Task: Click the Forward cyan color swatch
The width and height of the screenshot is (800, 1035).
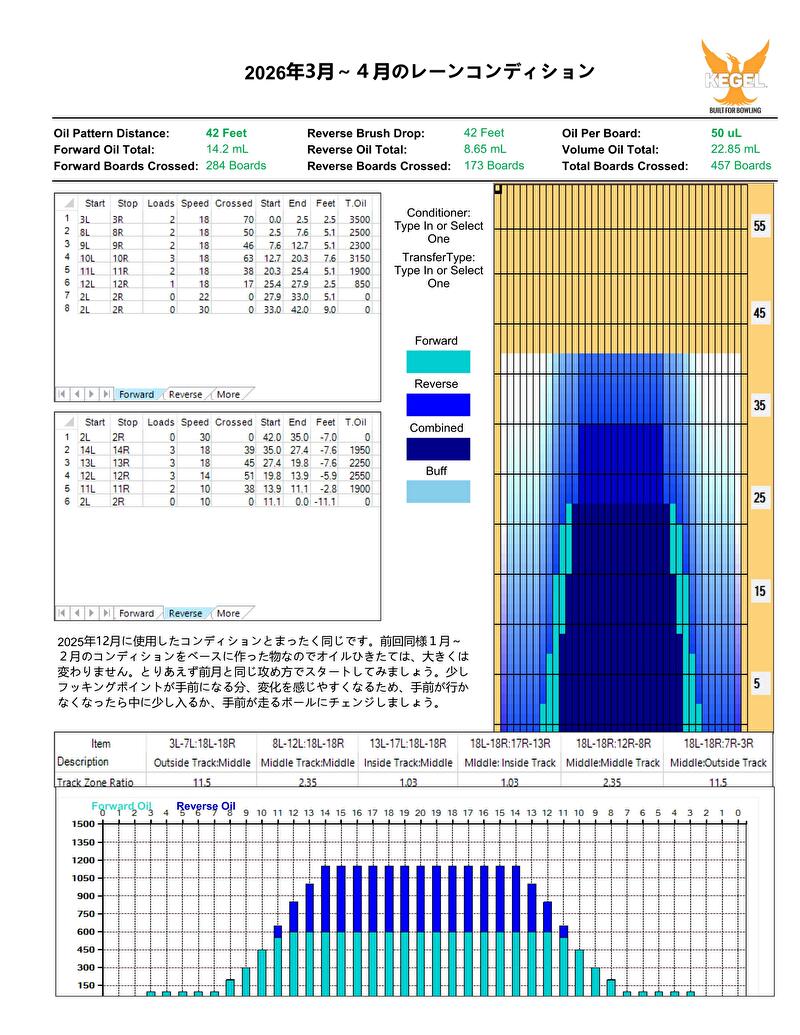Action: click(x=437, y=361)
